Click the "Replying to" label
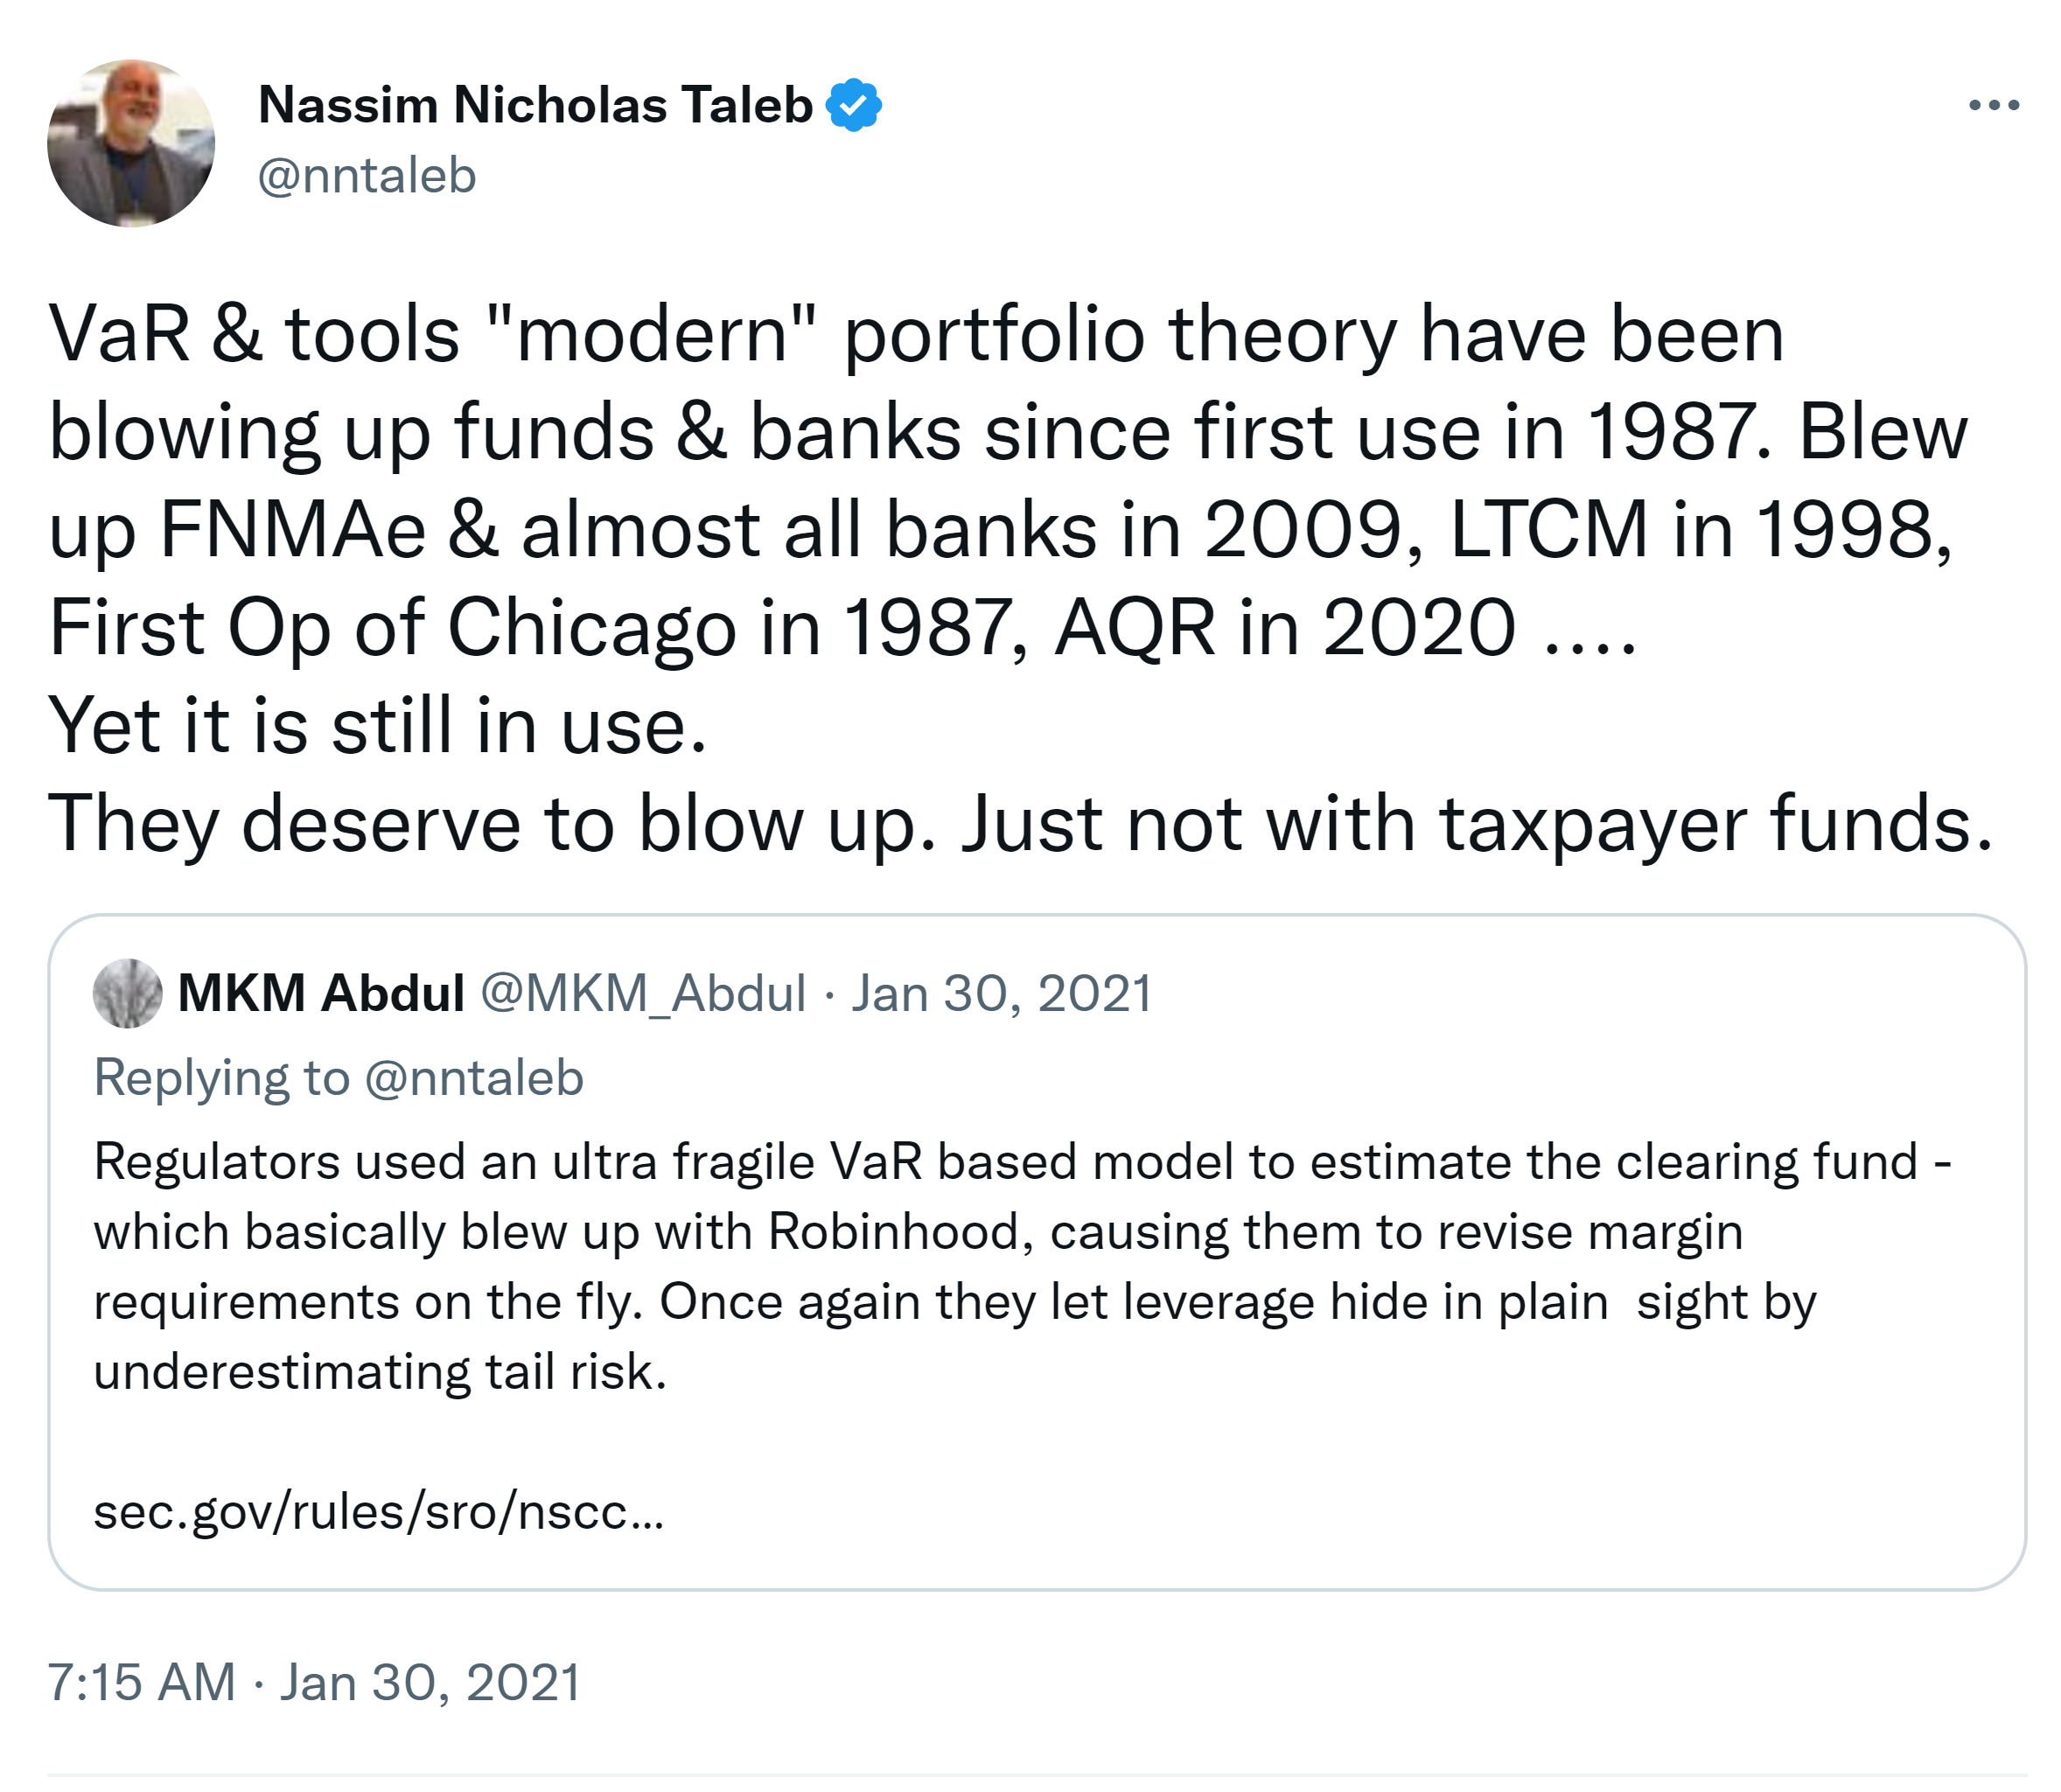Image resolution: width=2061 pixels, height=1792 pixels. pos(222,1078)
